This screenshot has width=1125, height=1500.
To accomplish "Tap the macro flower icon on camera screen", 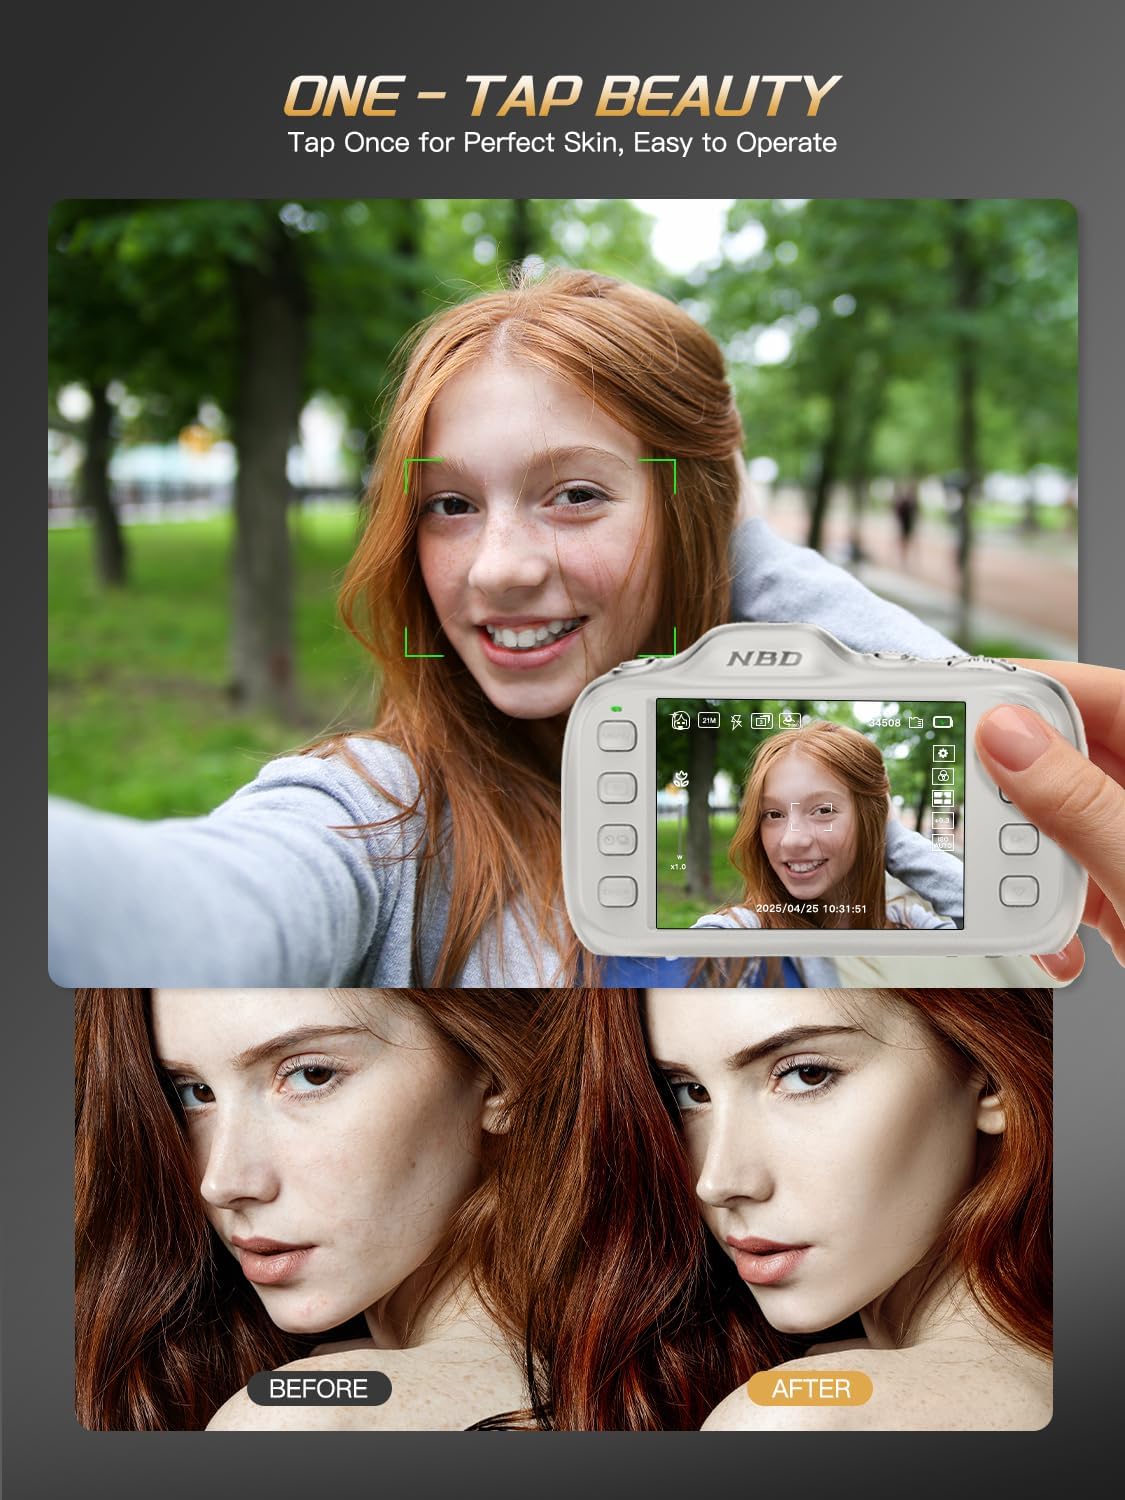I will 680,779.
